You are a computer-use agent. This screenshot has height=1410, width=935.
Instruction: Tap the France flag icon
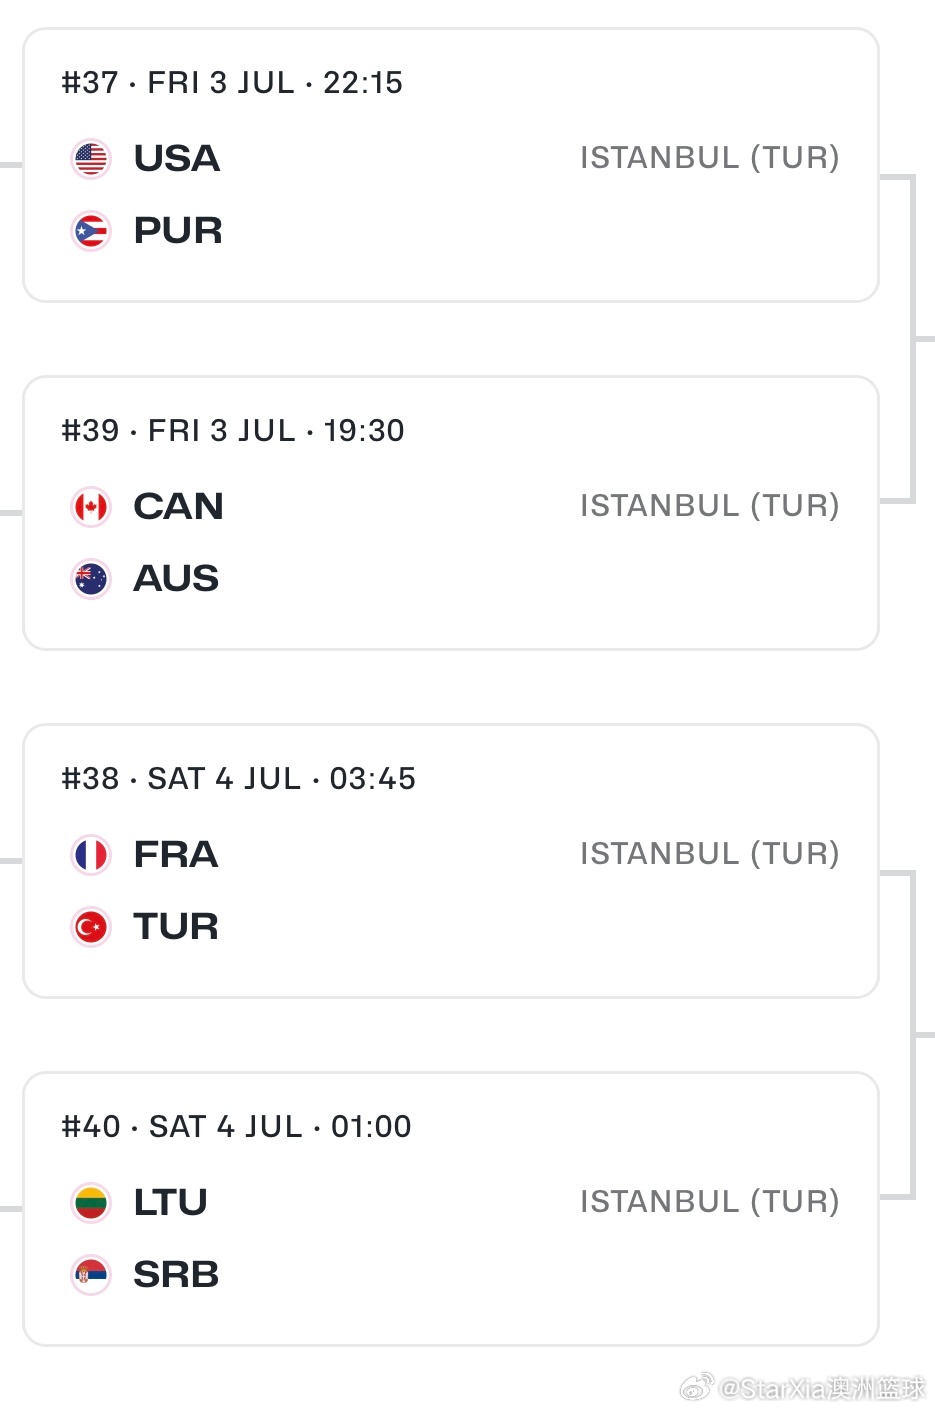[x=91, y=855]
